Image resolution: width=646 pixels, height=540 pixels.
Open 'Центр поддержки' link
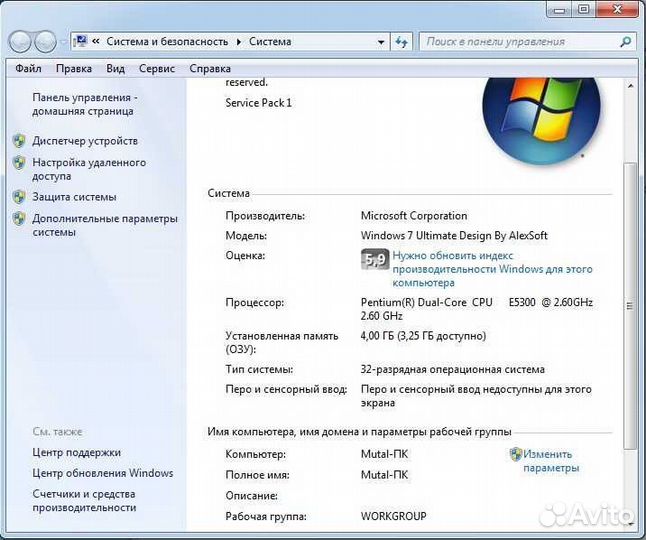[x=77, y=452]
